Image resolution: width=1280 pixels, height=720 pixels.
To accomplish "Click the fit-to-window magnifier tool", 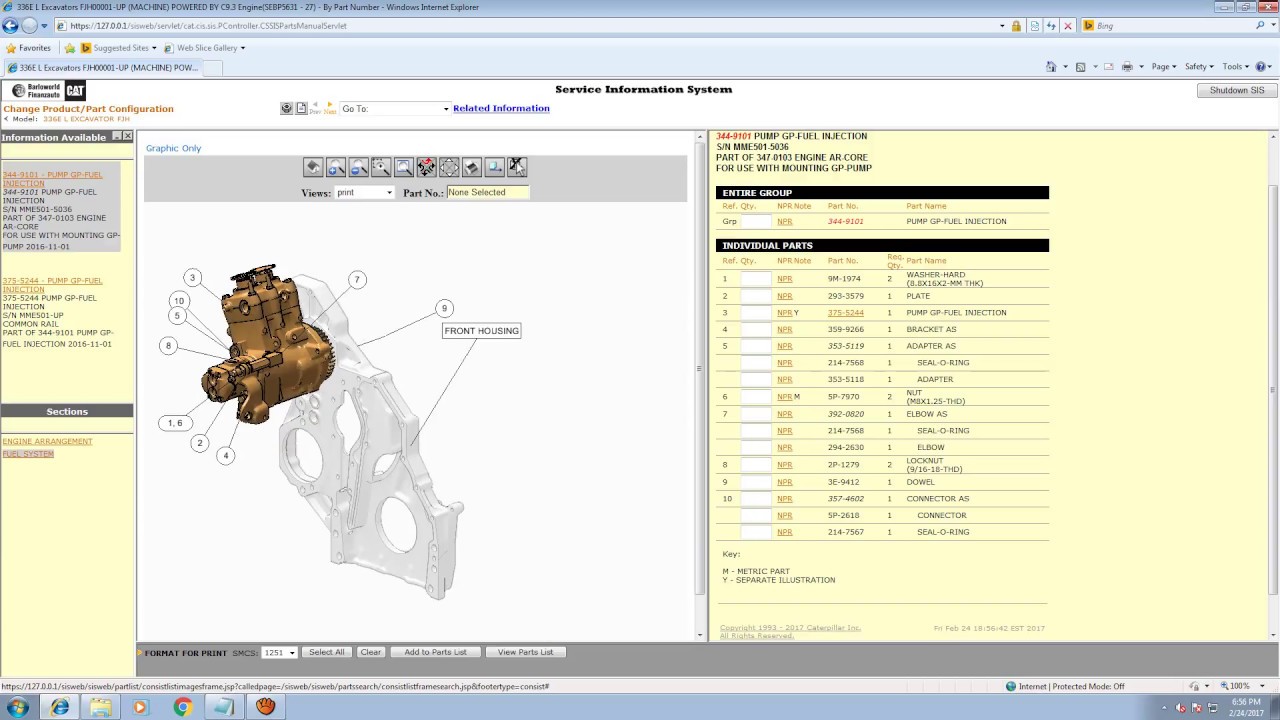I will pyautogui.click(x=404, y=167).
